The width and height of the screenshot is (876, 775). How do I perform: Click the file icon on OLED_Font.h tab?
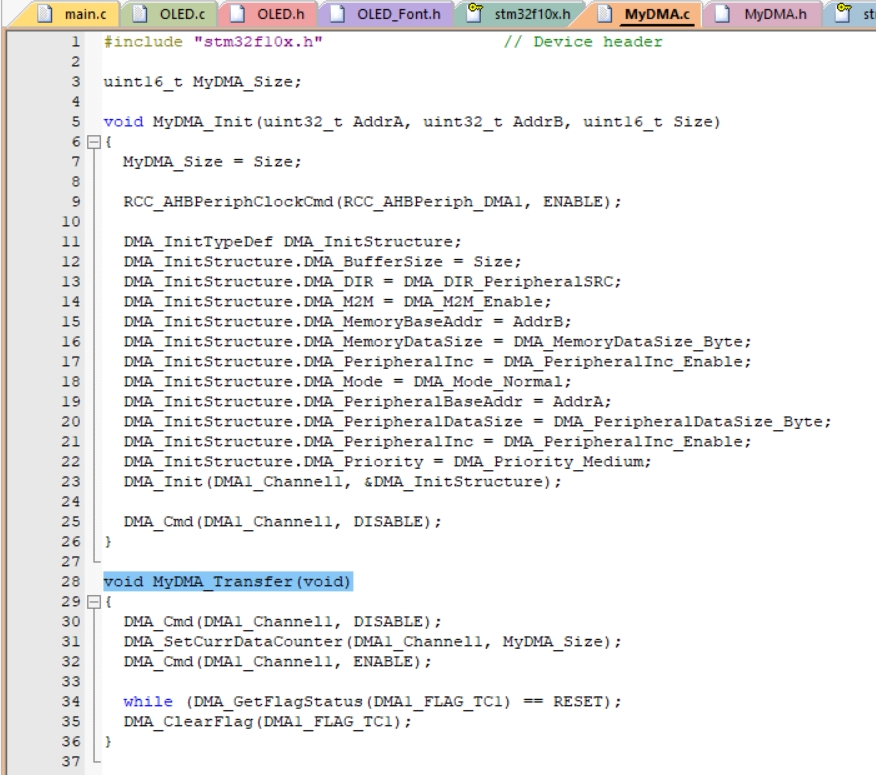(337, 13)
